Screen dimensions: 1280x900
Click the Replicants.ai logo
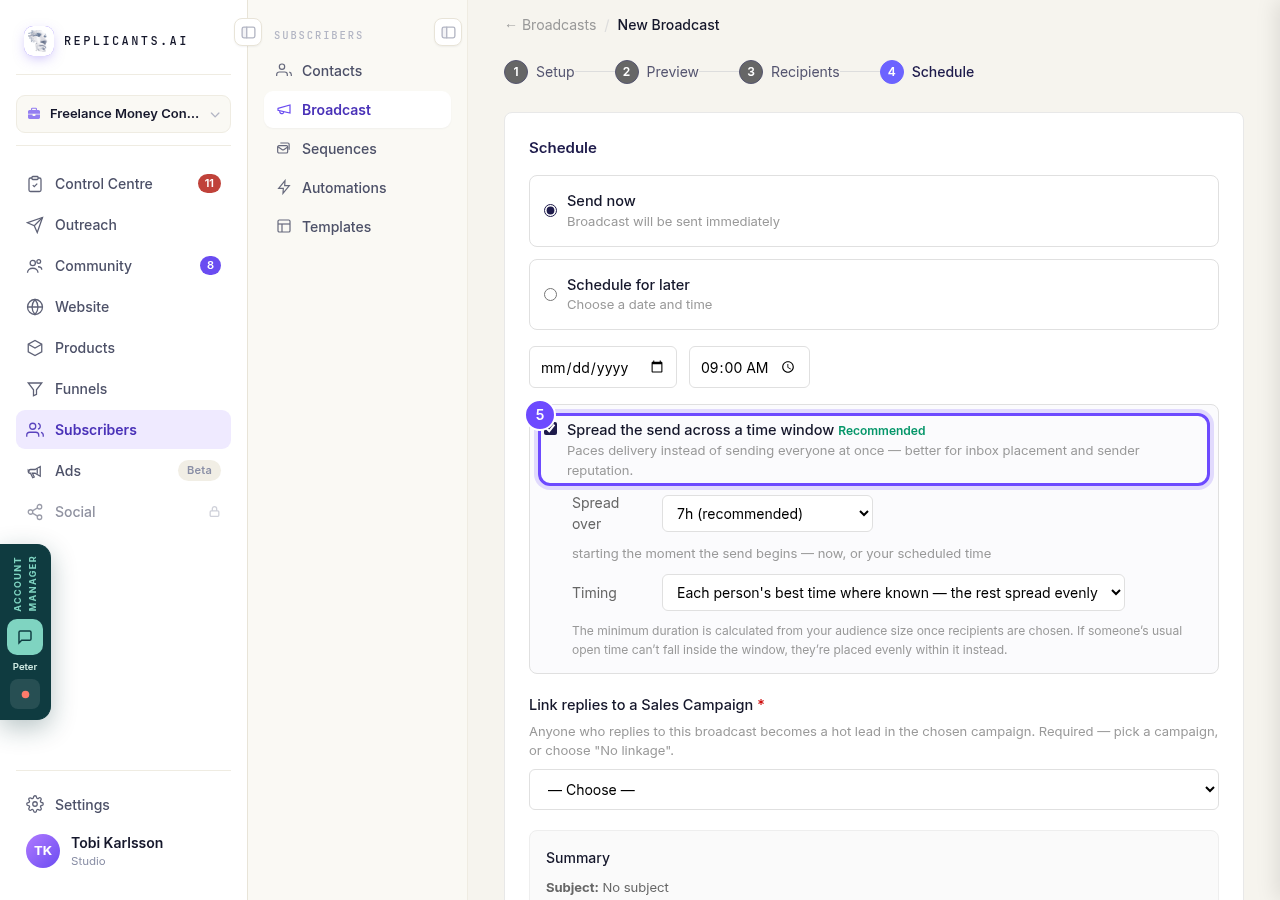click(39, 41)
